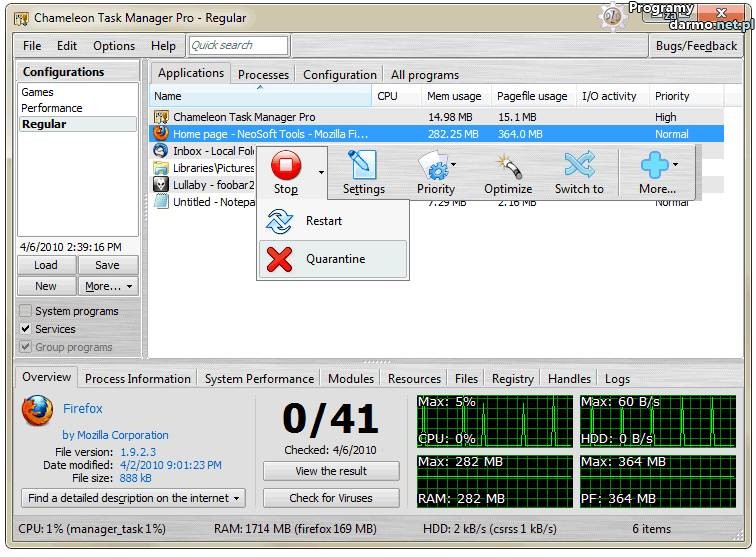Open Settings pencil icon in popup toolbar
Screen dimensions: 756x557
[x=363, y=165]
